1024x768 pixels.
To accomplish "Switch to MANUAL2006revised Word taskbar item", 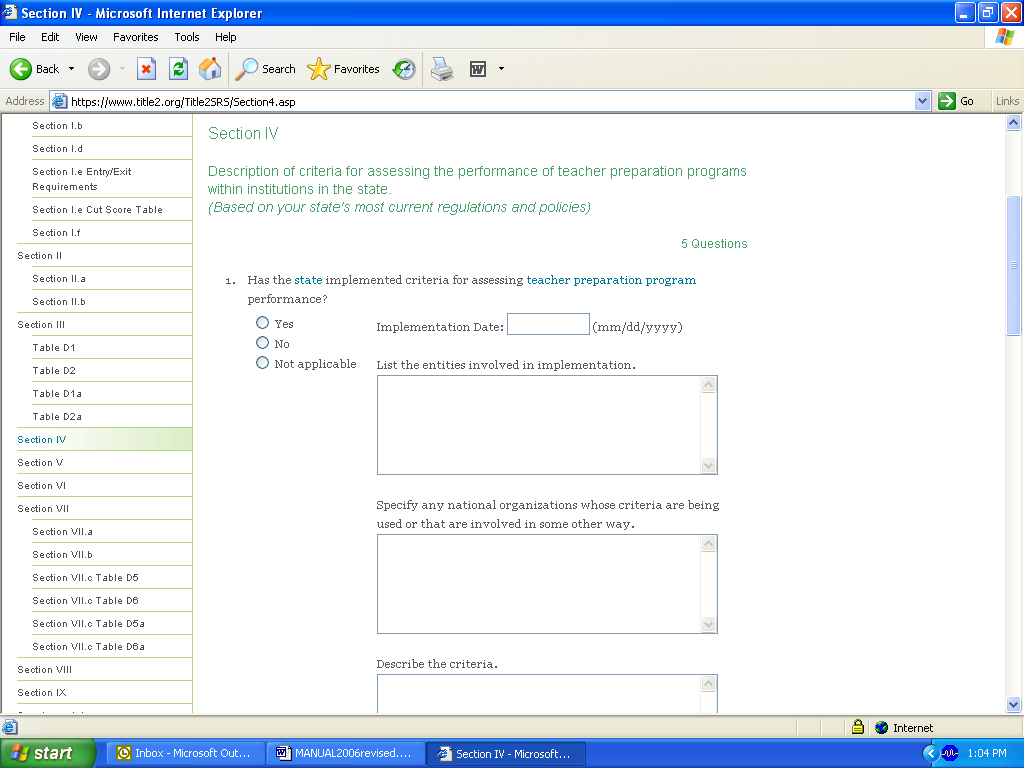I will point(346,753).
